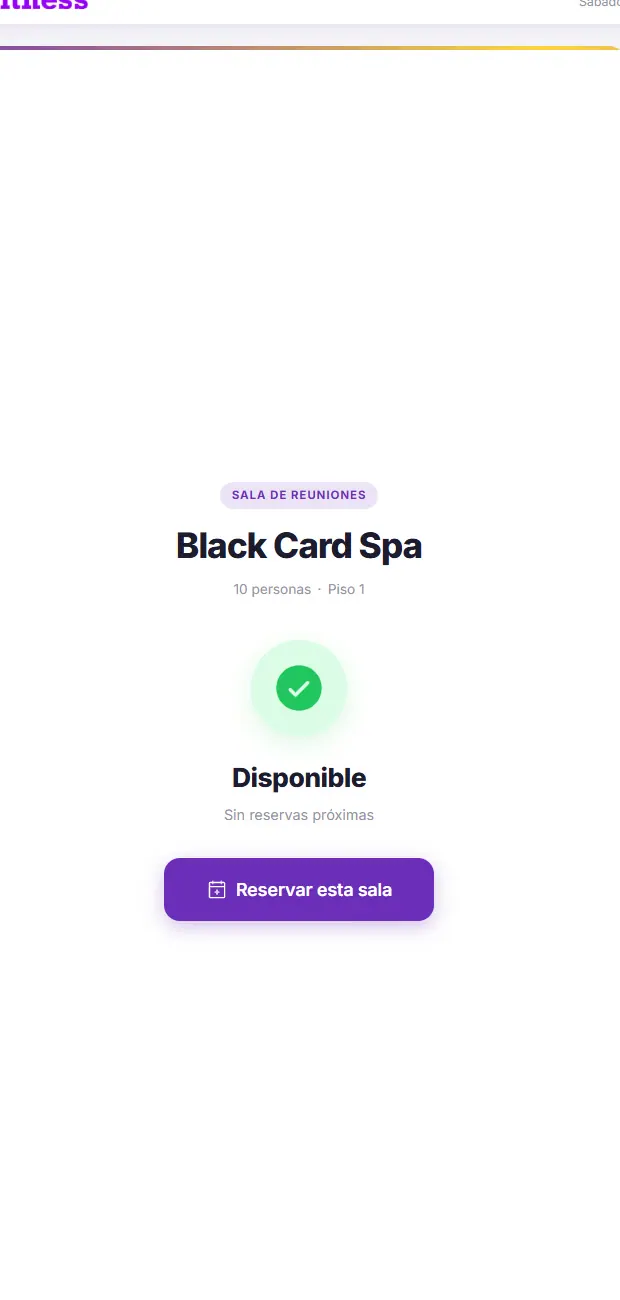
Task: Click the text label inside the purple reserve button
Action: [314, 889]
